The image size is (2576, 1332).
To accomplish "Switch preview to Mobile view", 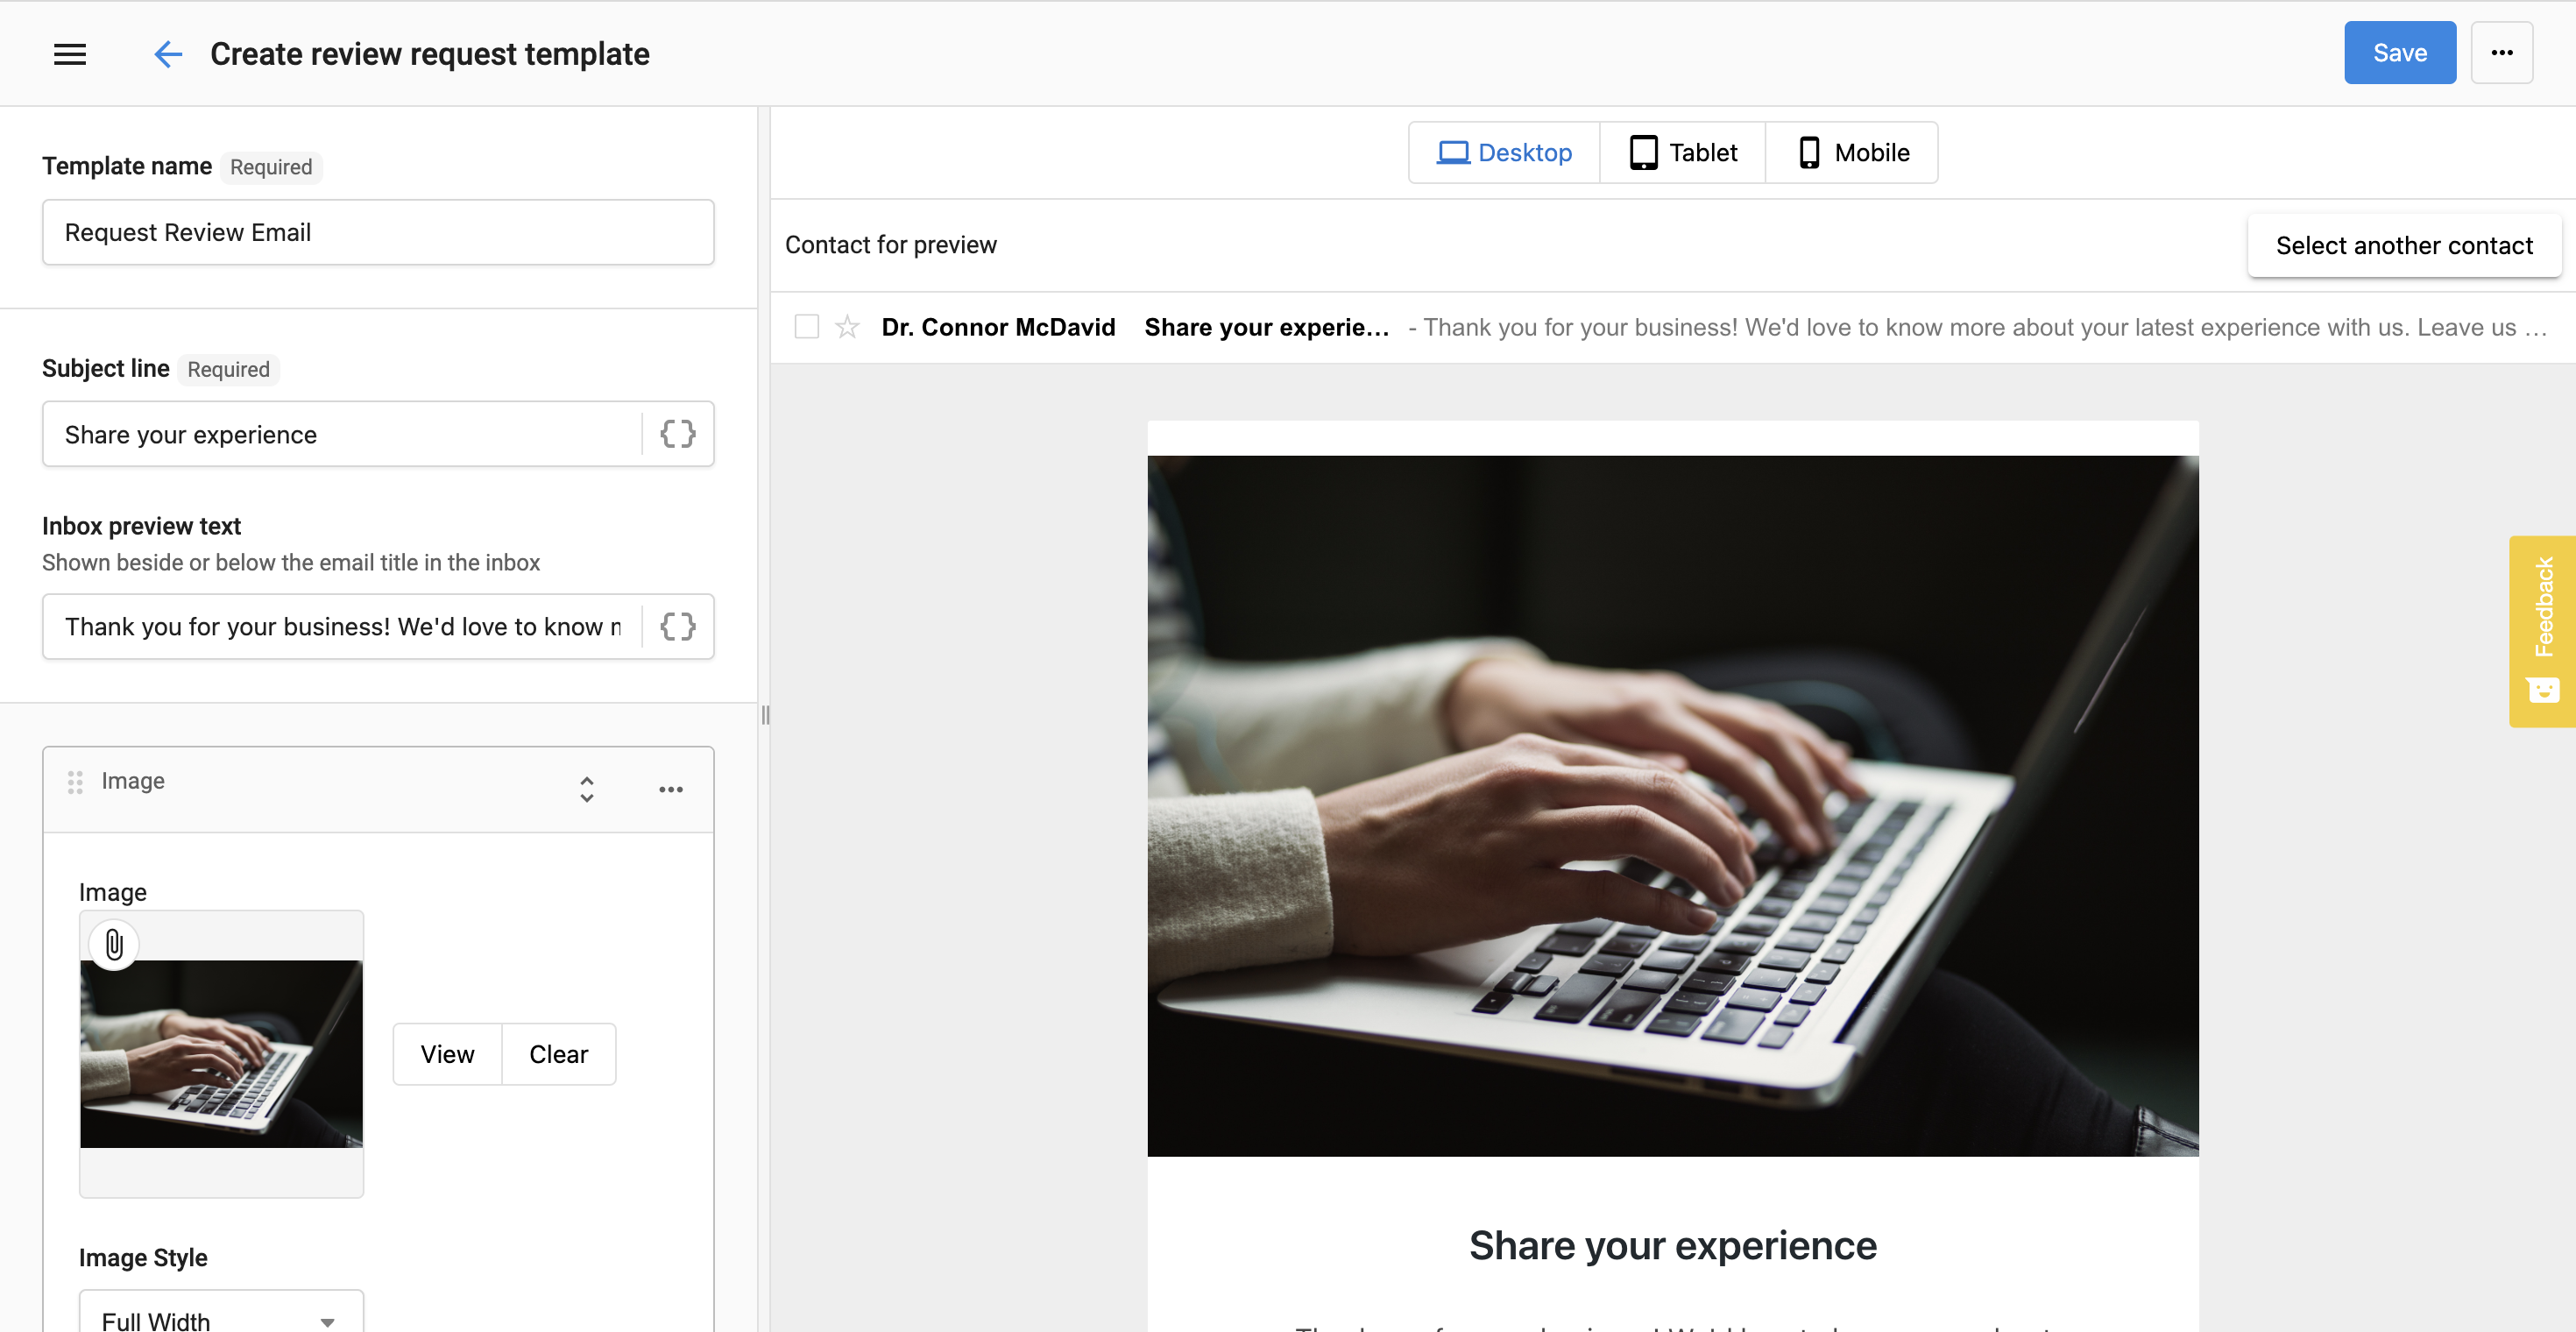I will tap(1852, 153).
